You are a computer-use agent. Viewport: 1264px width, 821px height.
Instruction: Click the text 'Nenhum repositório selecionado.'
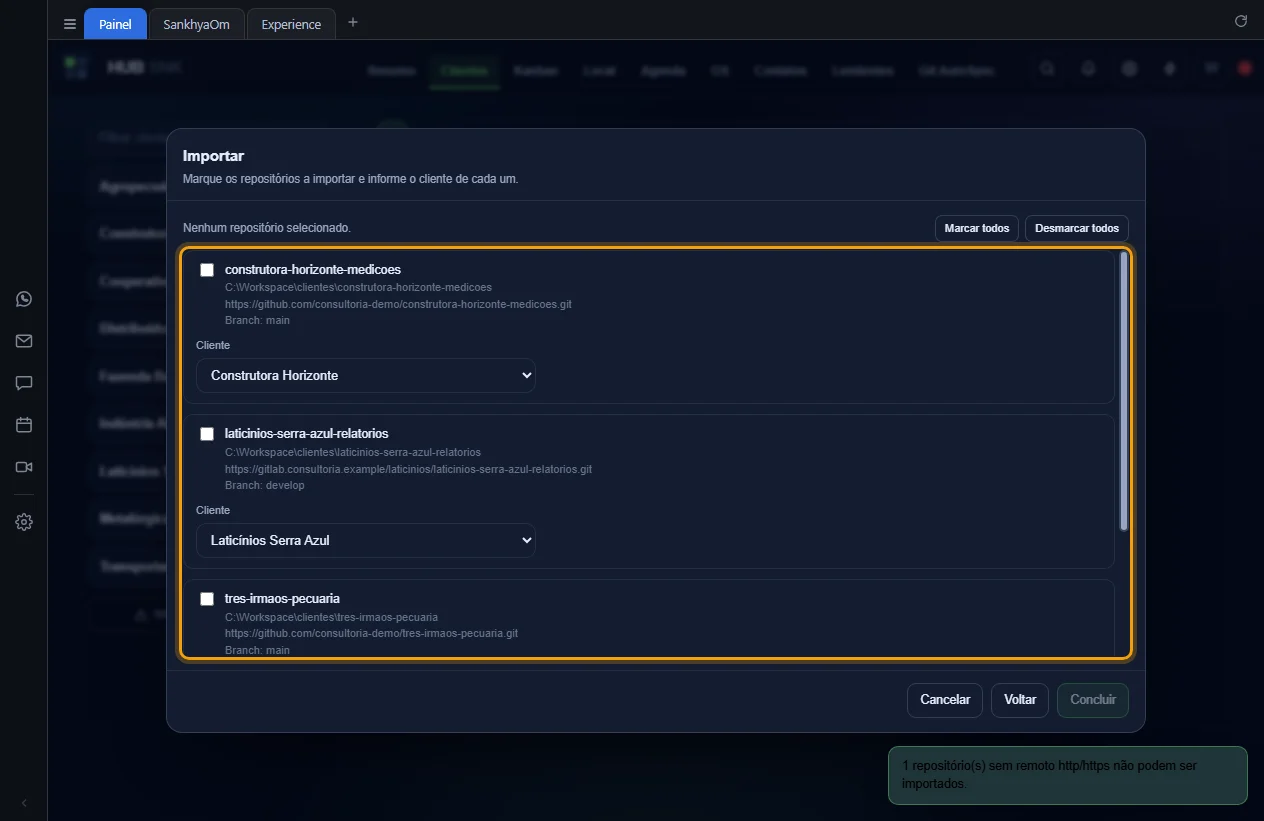point(267,228)
